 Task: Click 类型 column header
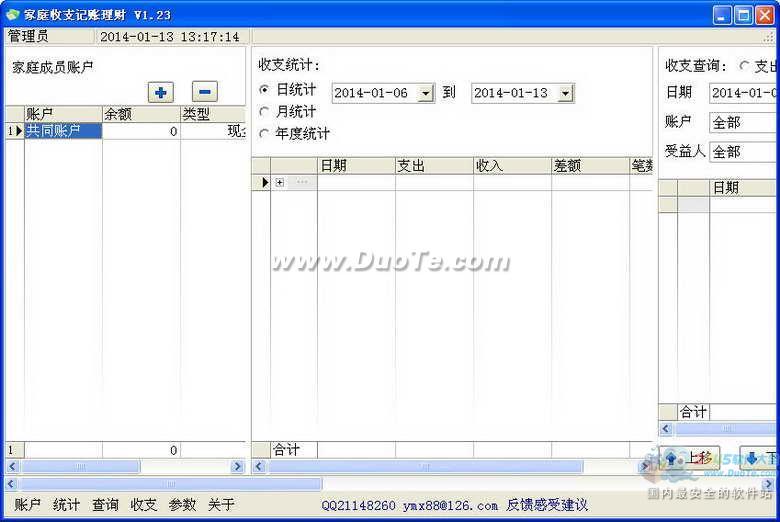click(213, 114)
